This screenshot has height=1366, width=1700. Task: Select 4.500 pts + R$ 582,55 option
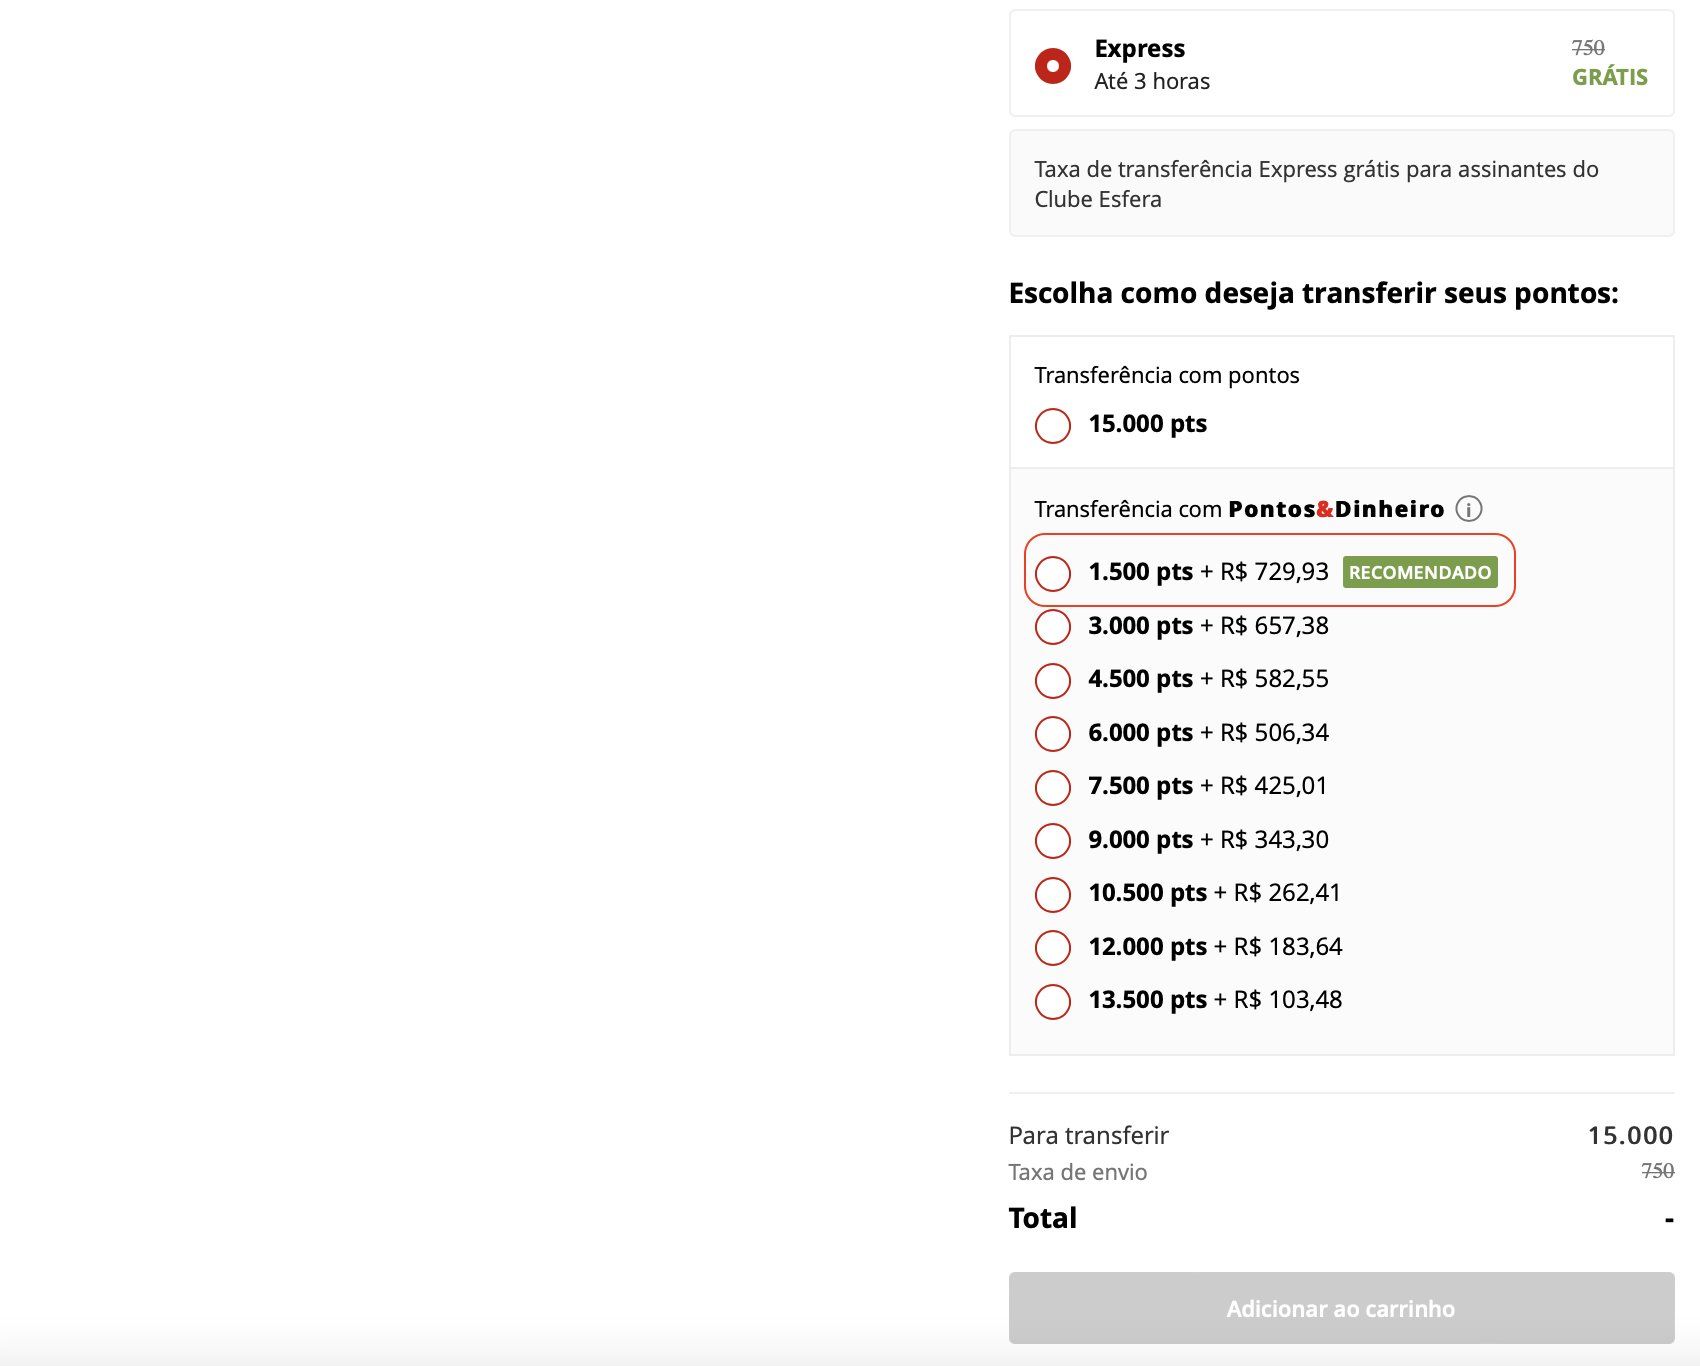(1053, 680)
